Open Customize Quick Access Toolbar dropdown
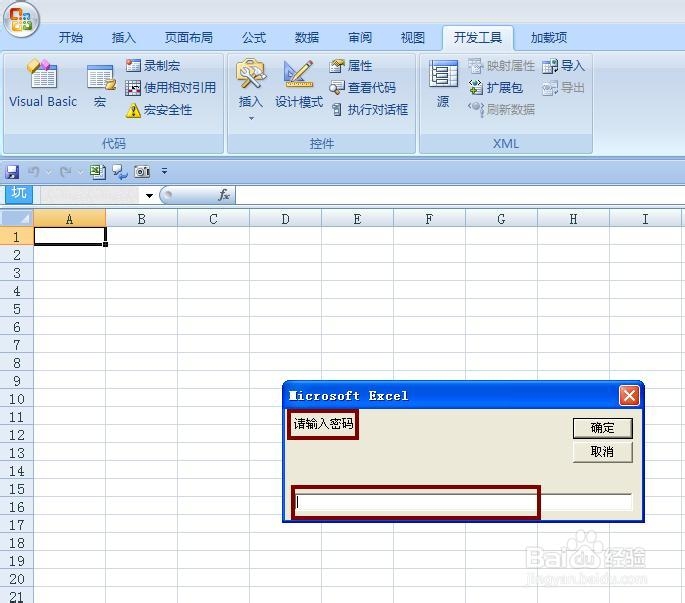The image size is (685, 603). point(164,171)
